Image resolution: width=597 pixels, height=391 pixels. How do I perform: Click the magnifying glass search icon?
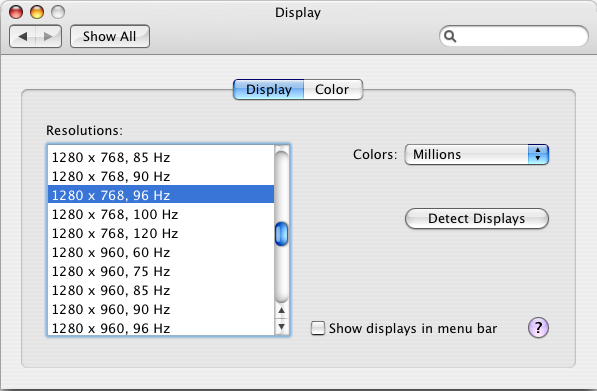point(450,36)
